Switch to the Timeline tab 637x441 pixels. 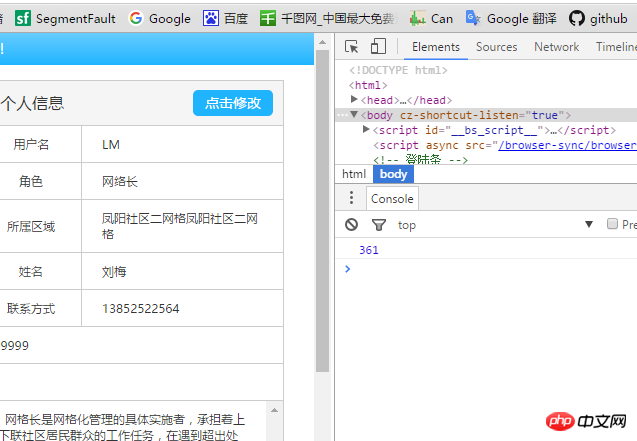[x=615, y=47]
